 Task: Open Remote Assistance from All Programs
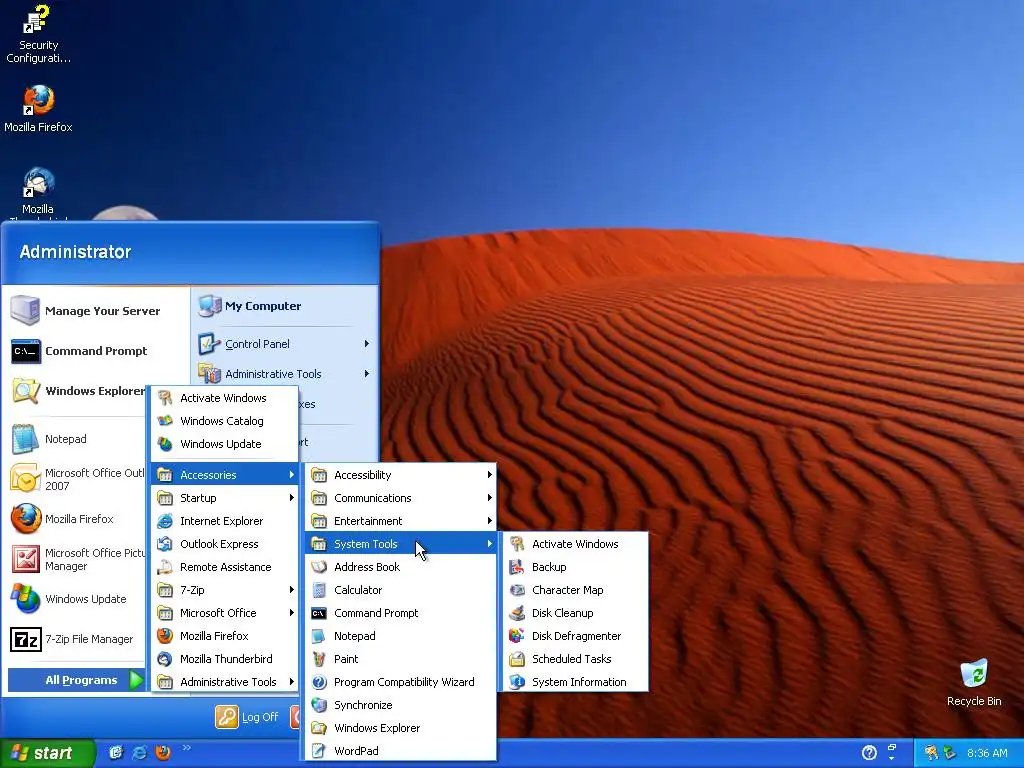pos(225,567)
